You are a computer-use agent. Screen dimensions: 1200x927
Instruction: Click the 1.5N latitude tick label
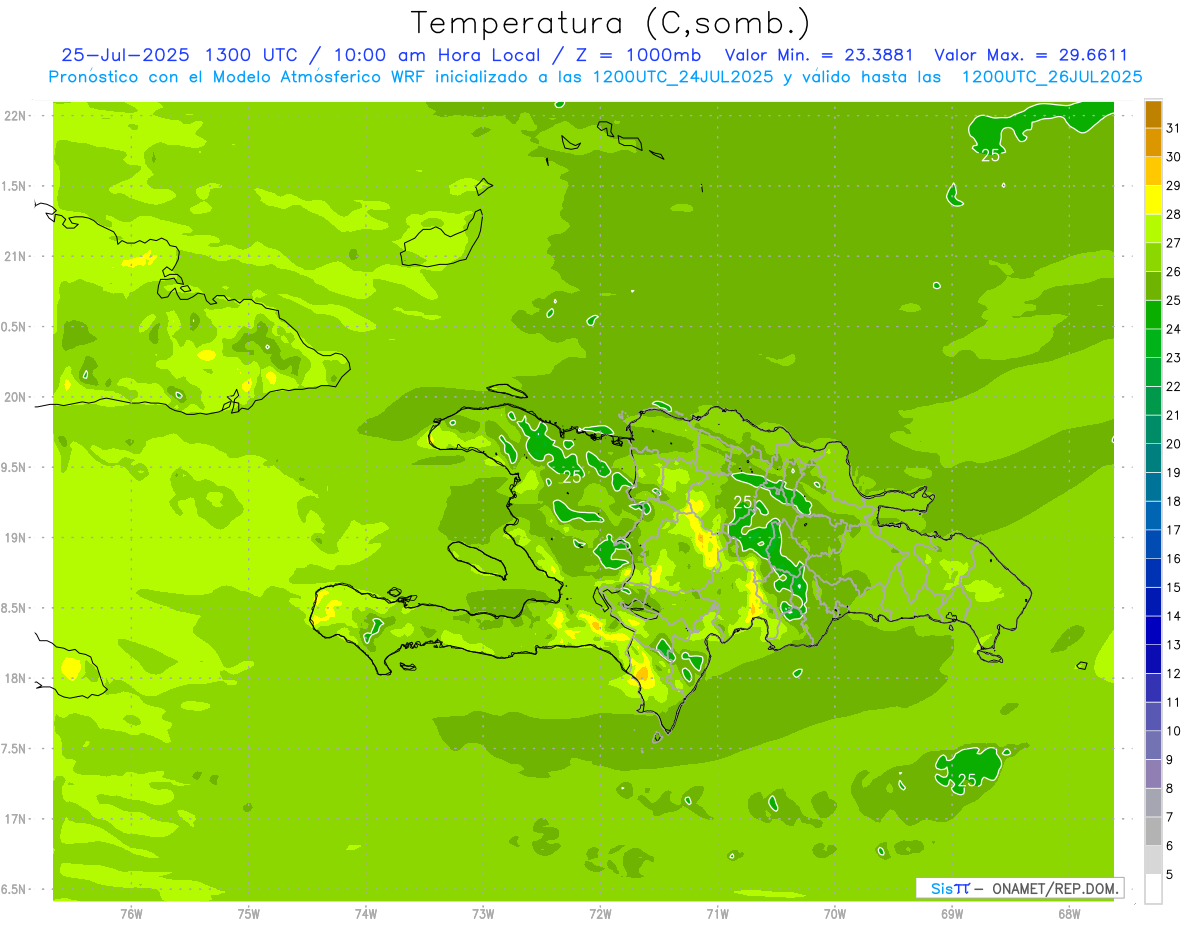pyautogui.click(x=15, y=186)
